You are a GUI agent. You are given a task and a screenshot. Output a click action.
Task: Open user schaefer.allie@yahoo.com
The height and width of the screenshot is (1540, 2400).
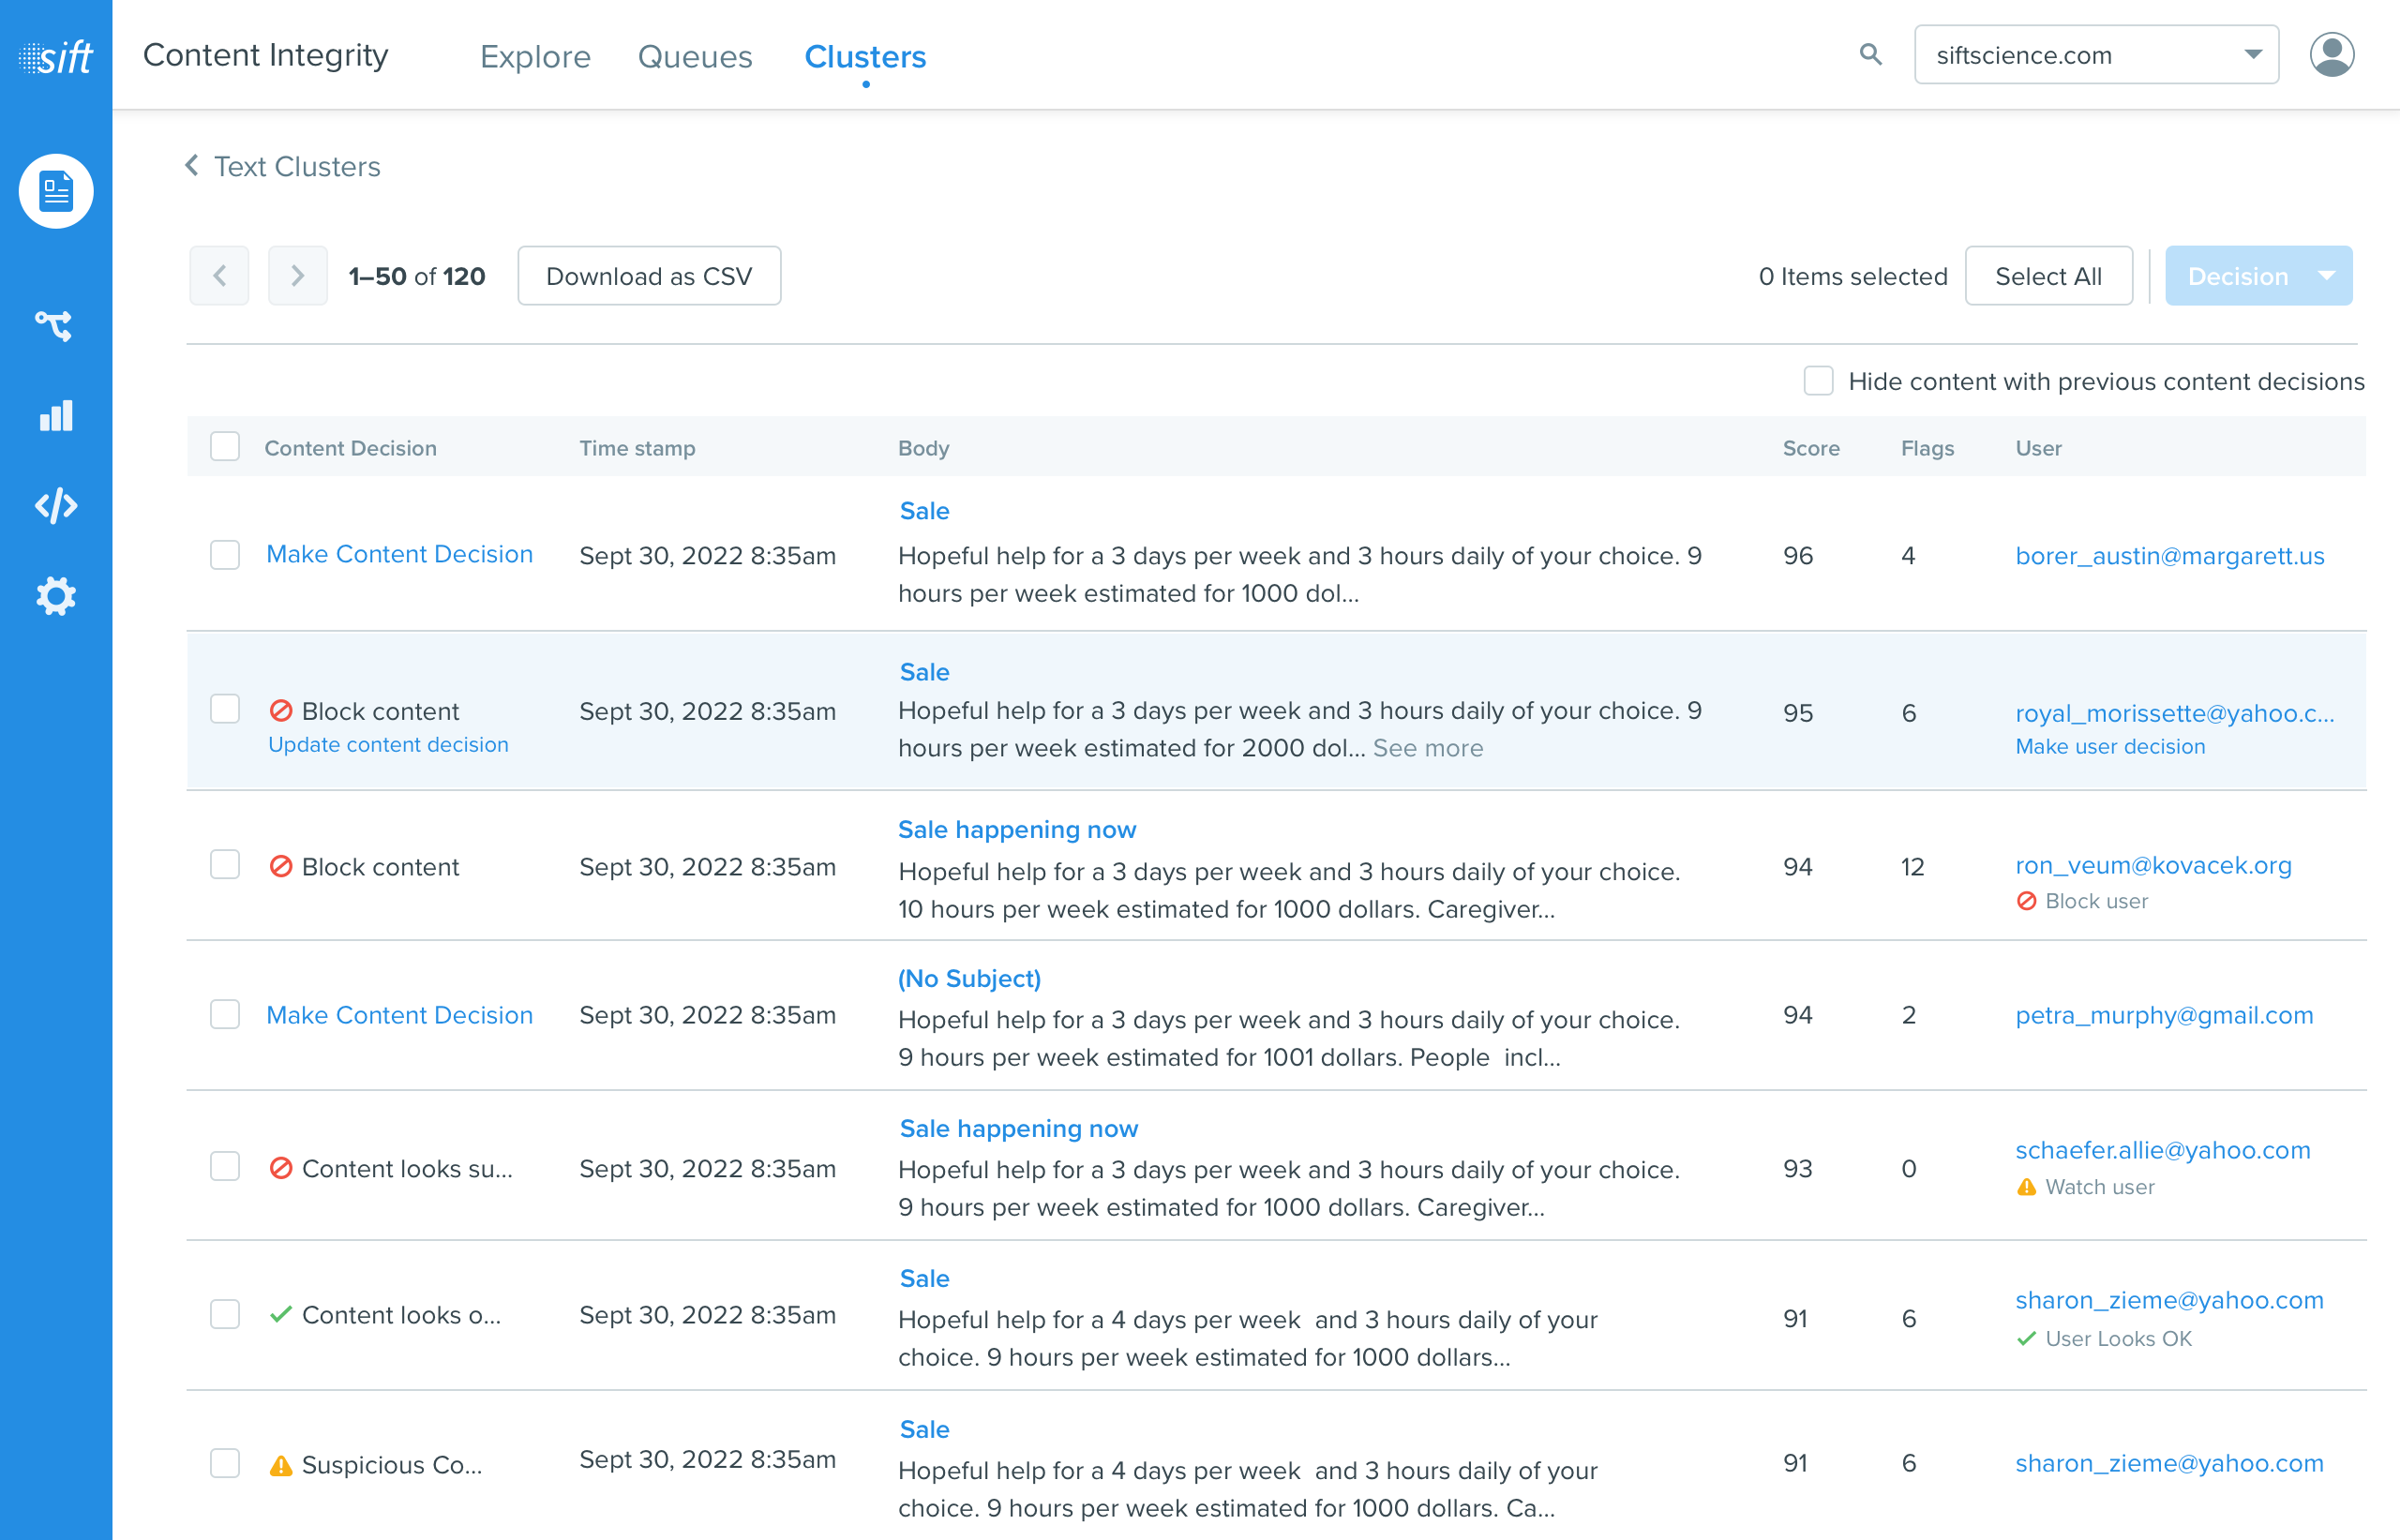point(2163,1150)
